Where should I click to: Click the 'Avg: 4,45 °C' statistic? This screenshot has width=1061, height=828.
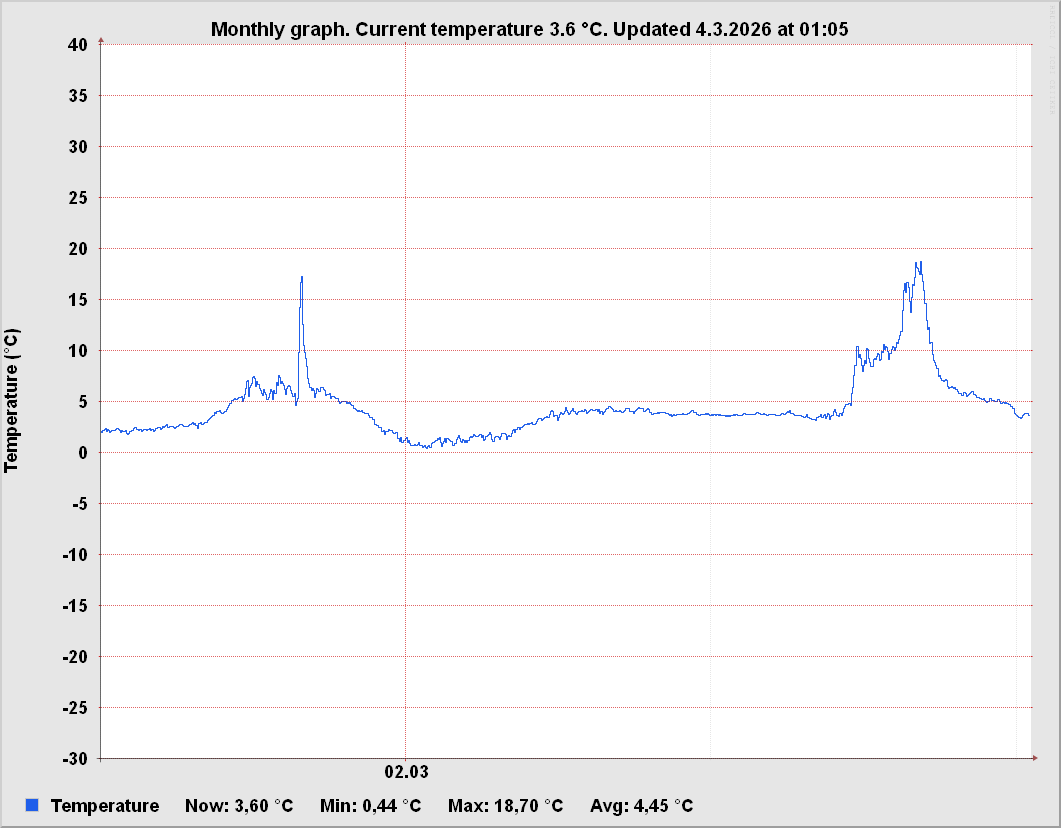pos(641,806)
